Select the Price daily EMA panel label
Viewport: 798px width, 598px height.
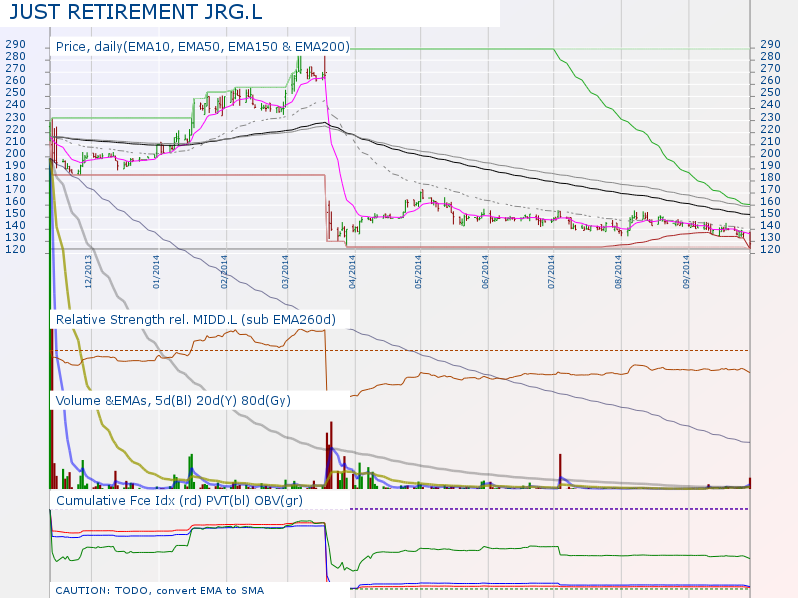point(202,46)
